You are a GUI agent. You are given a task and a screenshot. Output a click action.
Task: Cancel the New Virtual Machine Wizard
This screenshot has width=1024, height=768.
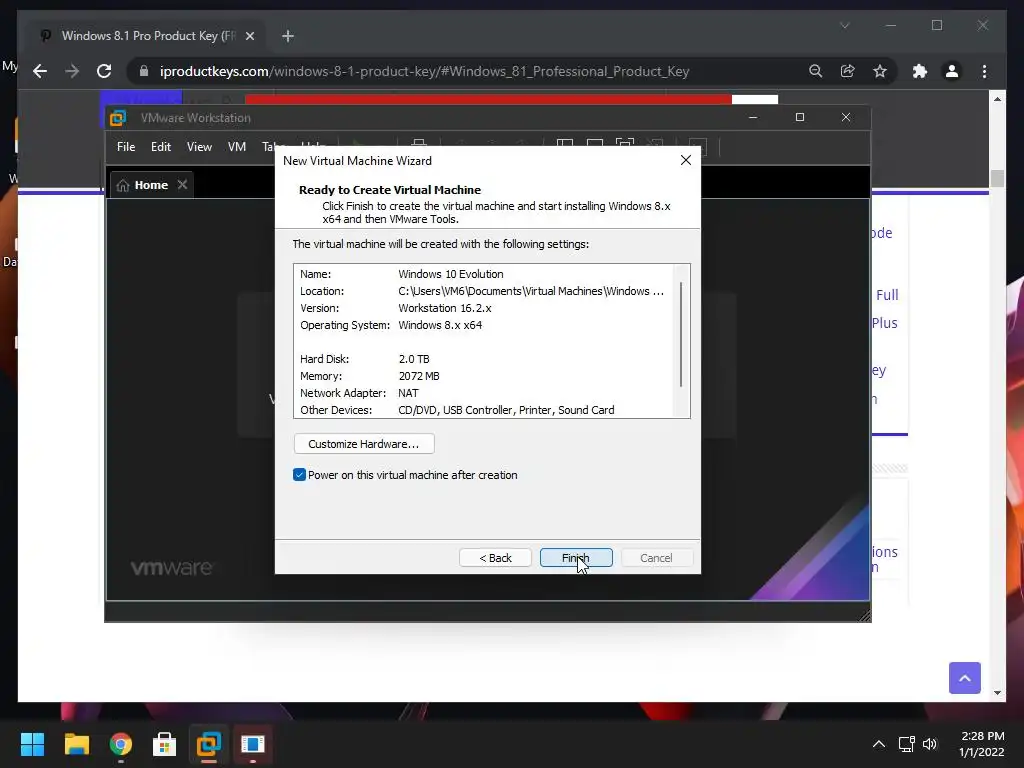[656, 558]
